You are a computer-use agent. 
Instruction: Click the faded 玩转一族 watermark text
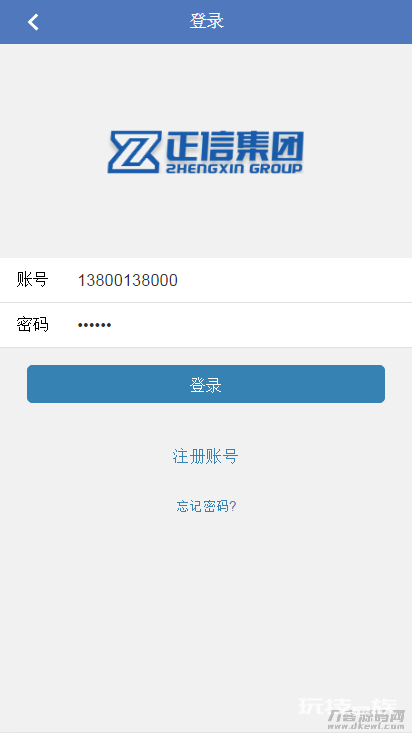tap(348, 706)
